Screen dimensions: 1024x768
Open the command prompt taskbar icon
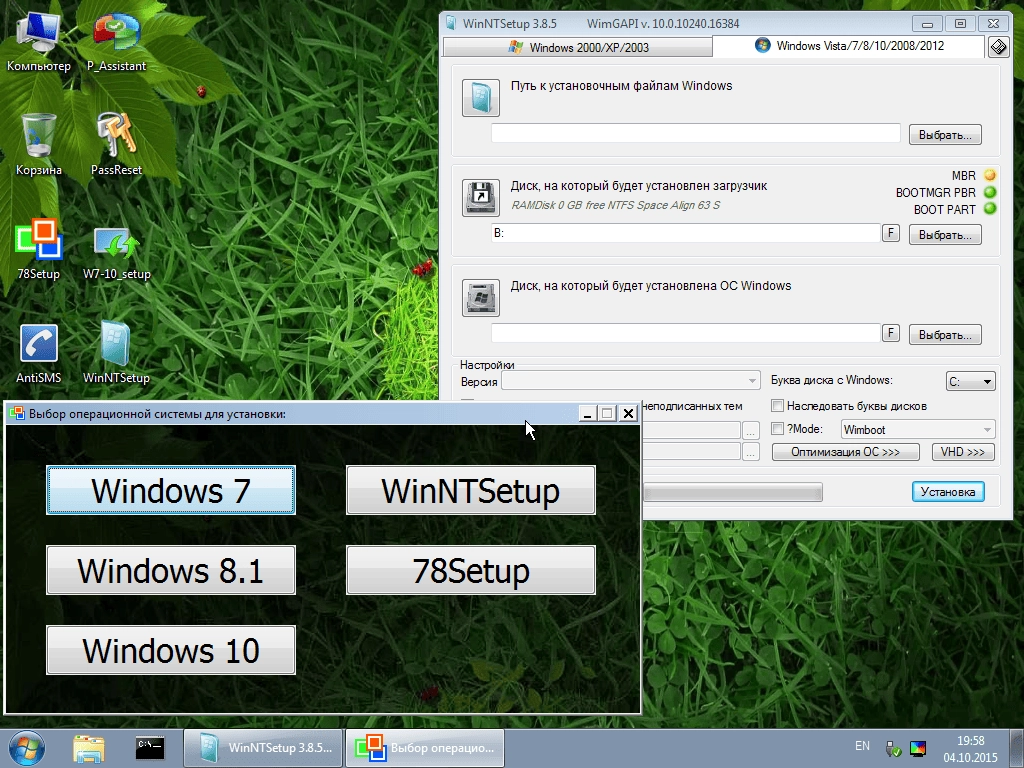[150, 748]
